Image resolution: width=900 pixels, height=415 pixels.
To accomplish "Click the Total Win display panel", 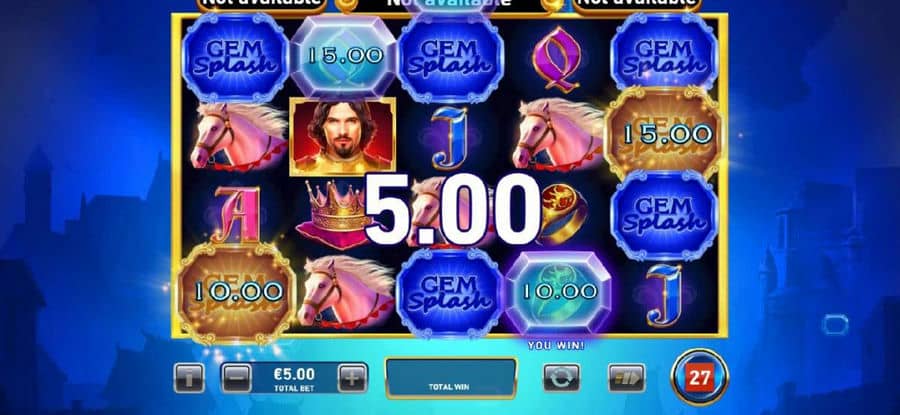I will point(451,378).
